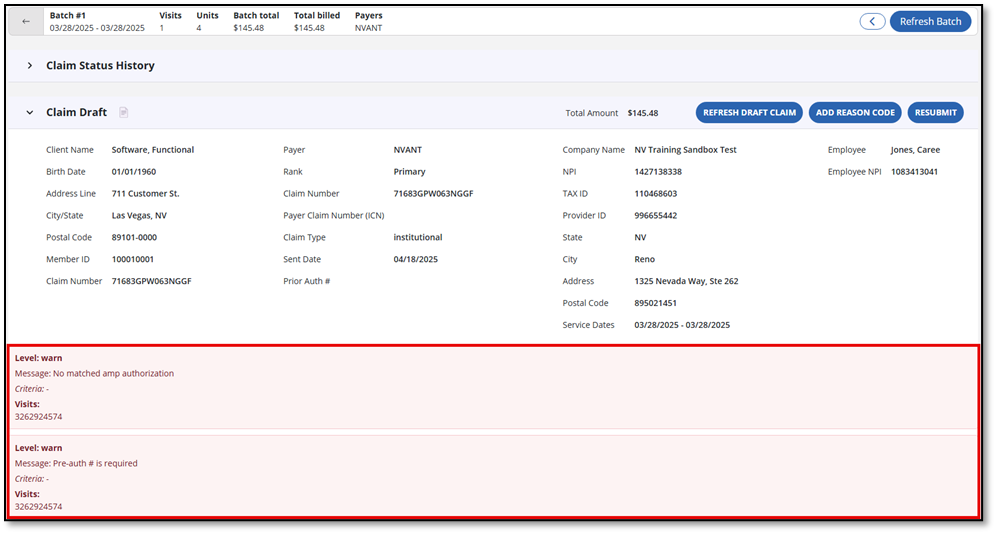Viewport: 996px width, 534px height.
Task: Expand the Claim Status History section
Action: point(30,66)
